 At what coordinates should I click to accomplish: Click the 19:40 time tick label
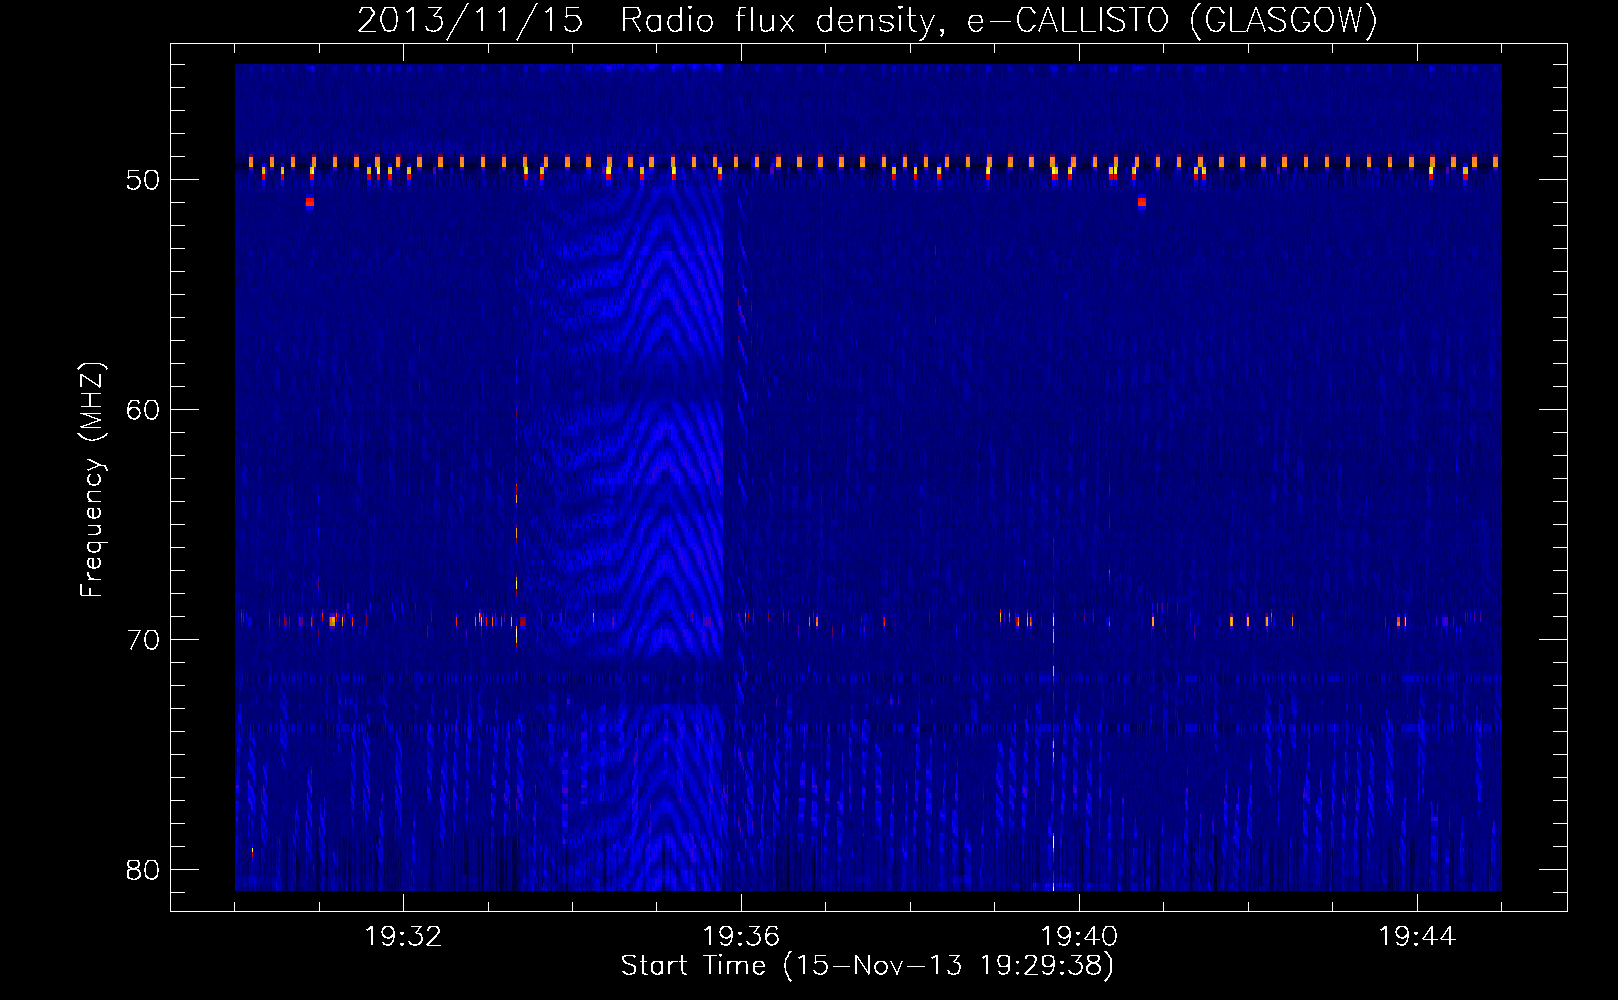pyautogui.click(x=1079, y=937)
